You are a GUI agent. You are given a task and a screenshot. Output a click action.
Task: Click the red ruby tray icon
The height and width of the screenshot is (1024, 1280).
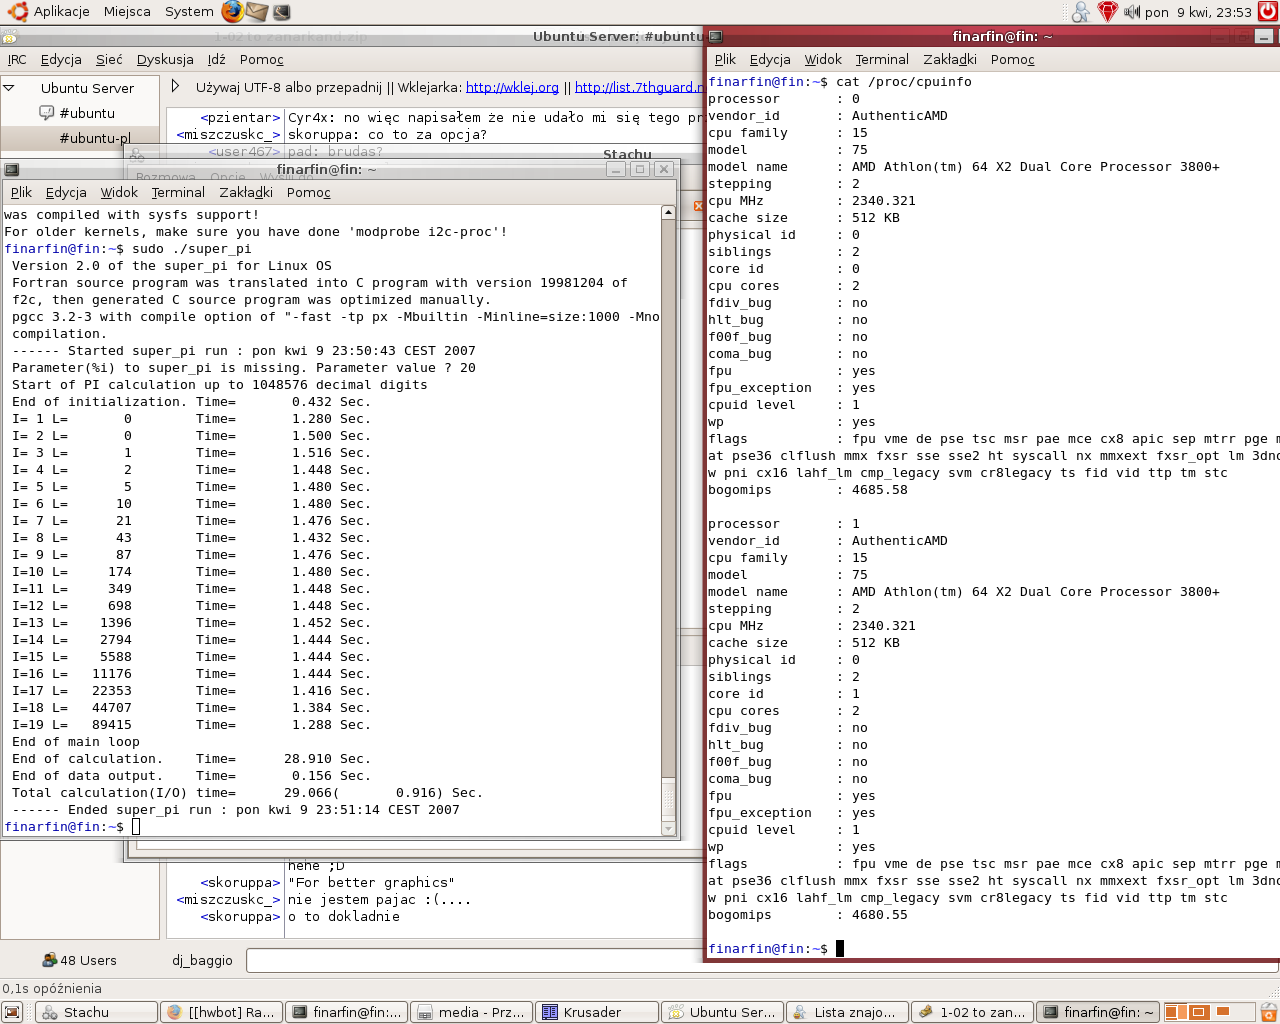1107,12
